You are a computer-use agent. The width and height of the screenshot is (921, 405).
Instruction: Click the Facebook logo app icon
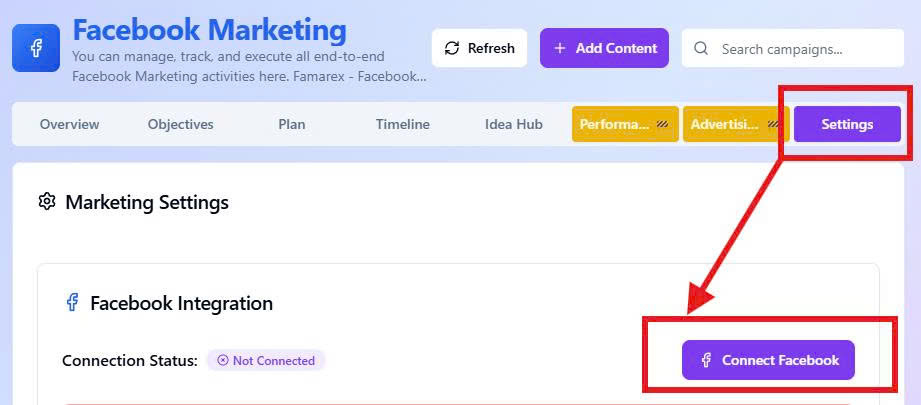point(36,48)
